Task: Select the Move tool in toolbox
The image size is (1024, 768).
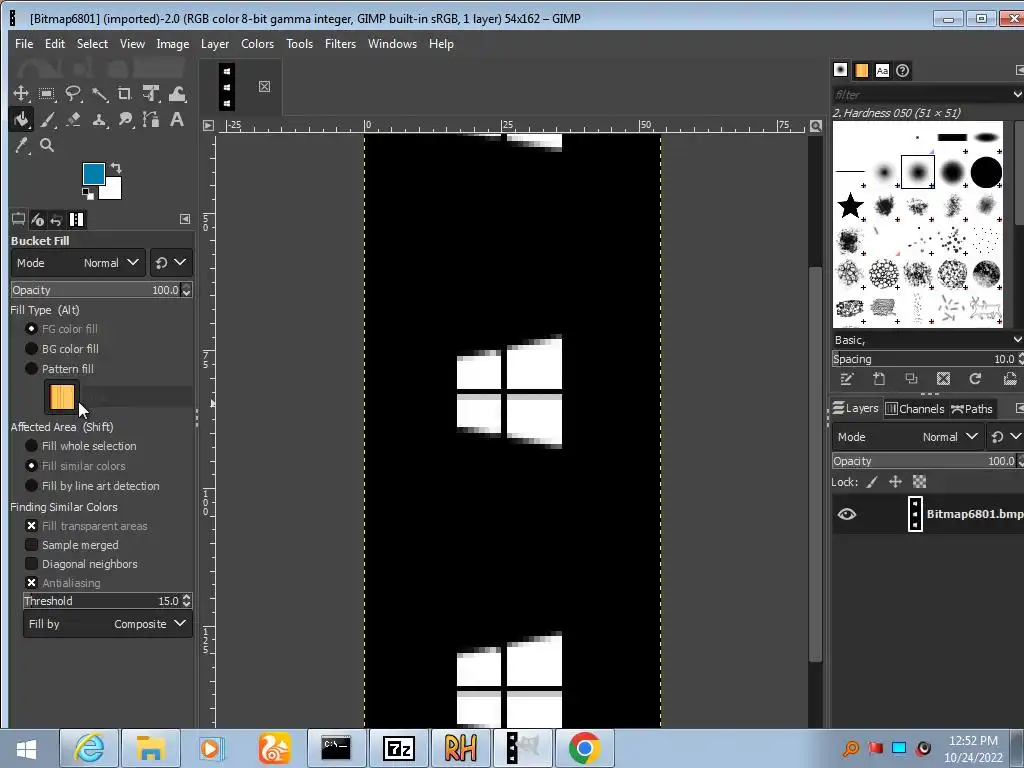Action: [x=21, y=94]
